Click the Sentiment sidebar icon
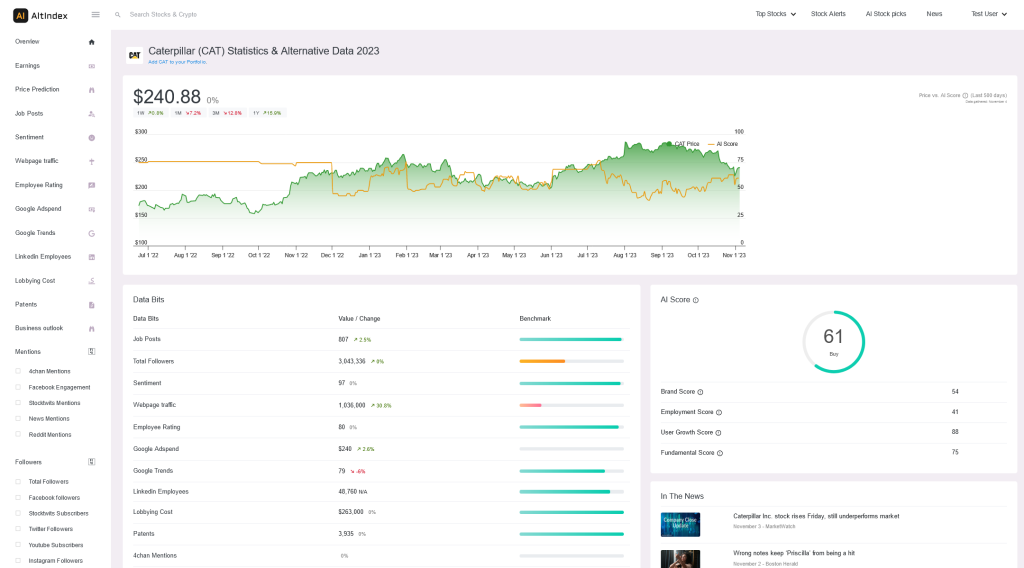The height and width of the screenshot is (568, 1024). (91, 138)
